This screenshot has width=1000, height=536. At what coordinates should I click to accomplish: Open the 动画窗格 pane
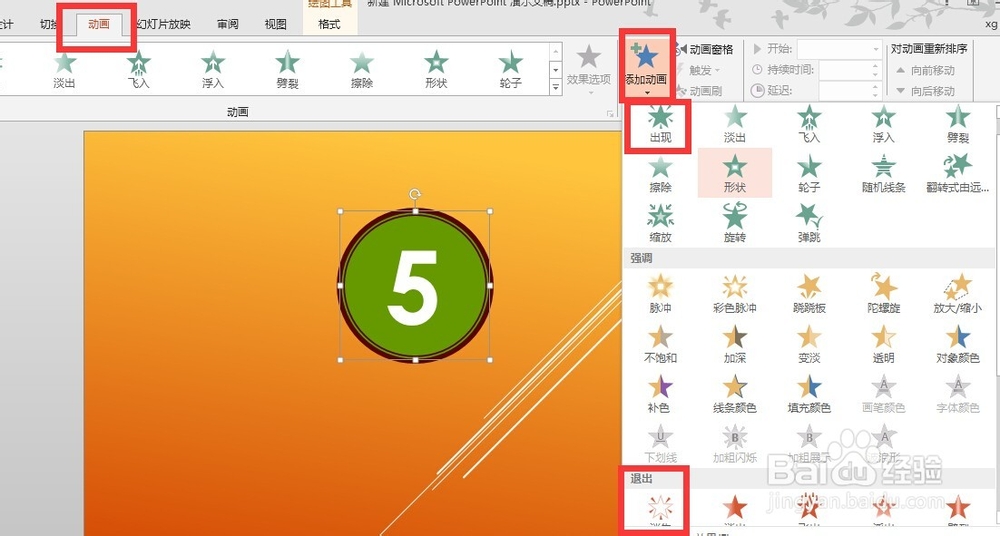pyautogui.click(x=705, y=49)
